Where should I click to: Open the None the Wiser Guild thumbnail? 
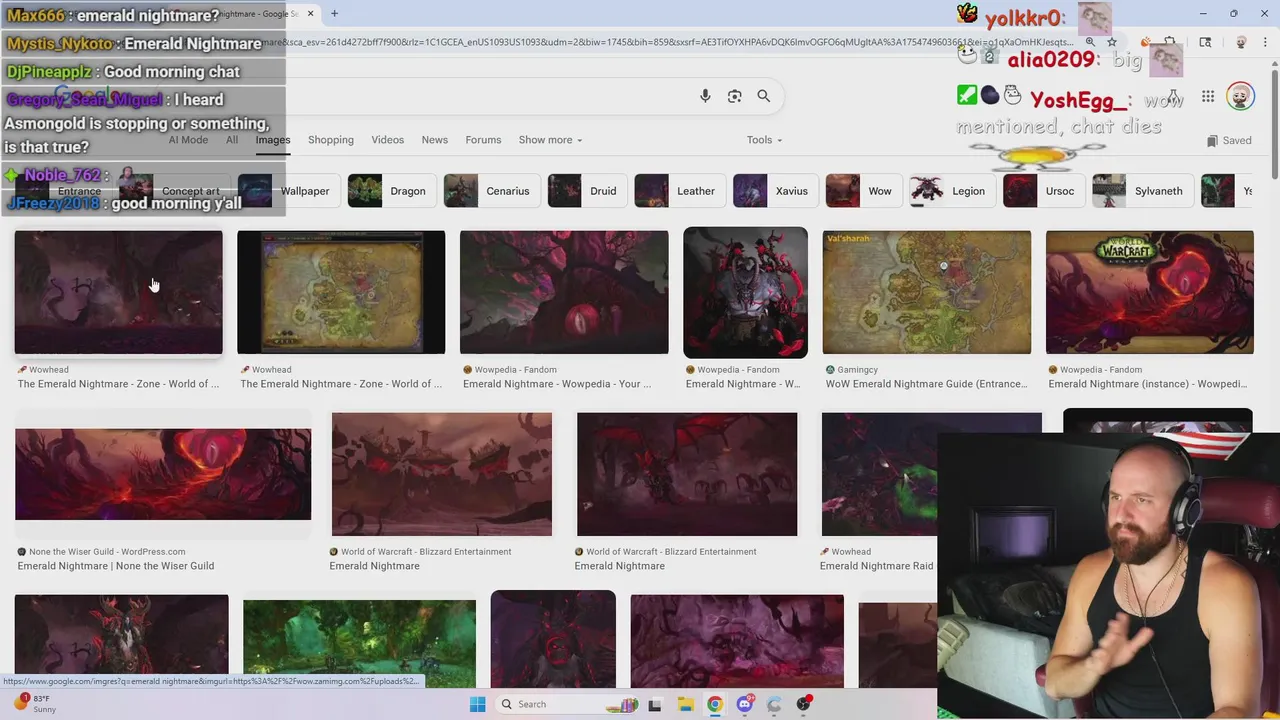[x=163, y=474]
